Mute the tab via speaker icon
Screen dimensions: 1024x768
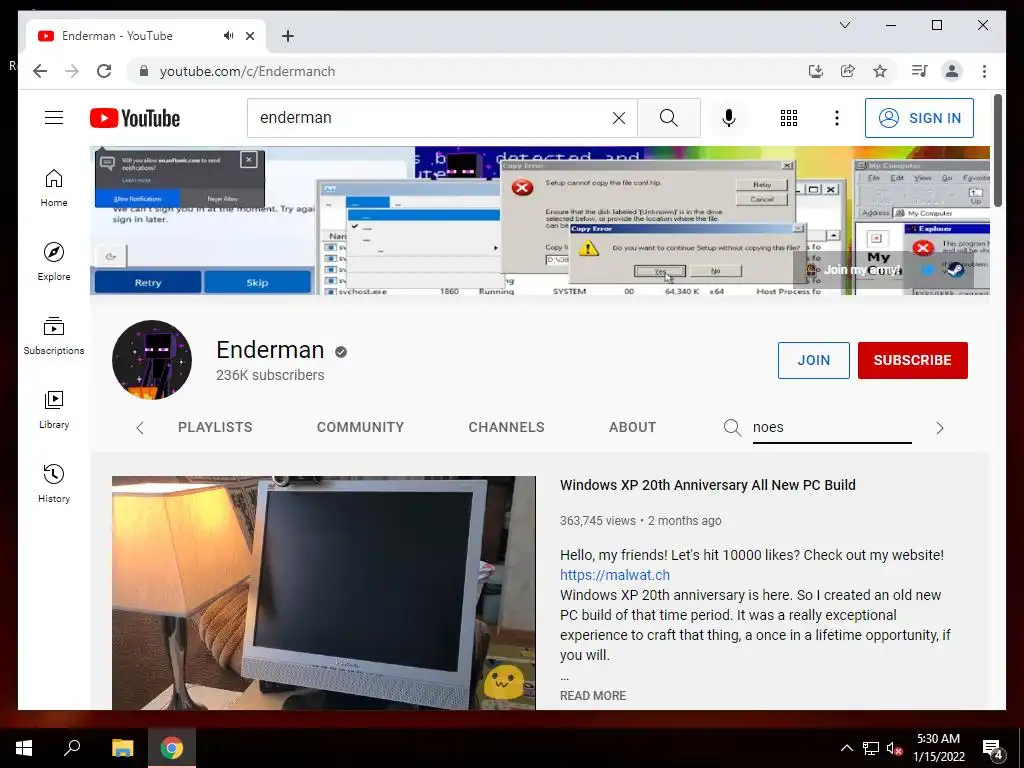coord(228,36)
